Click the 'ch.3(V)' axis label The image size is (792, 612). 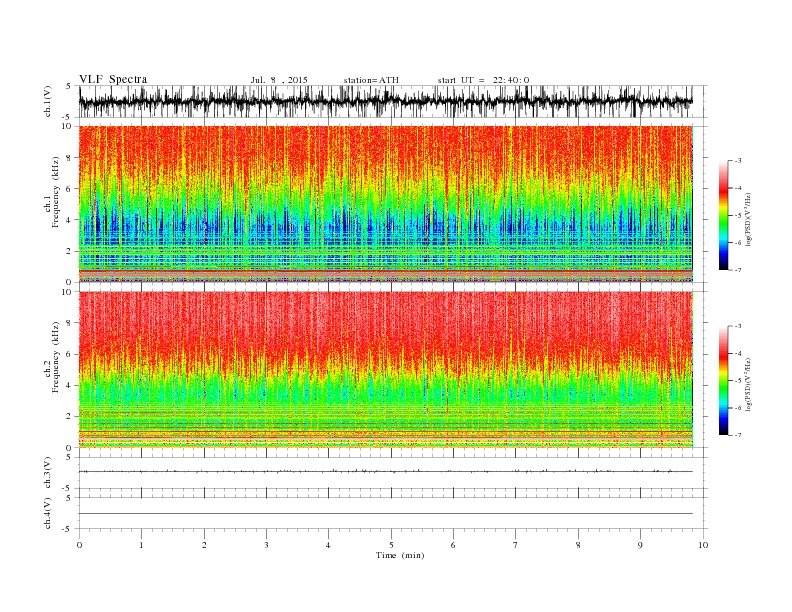(x=48, y=473)
